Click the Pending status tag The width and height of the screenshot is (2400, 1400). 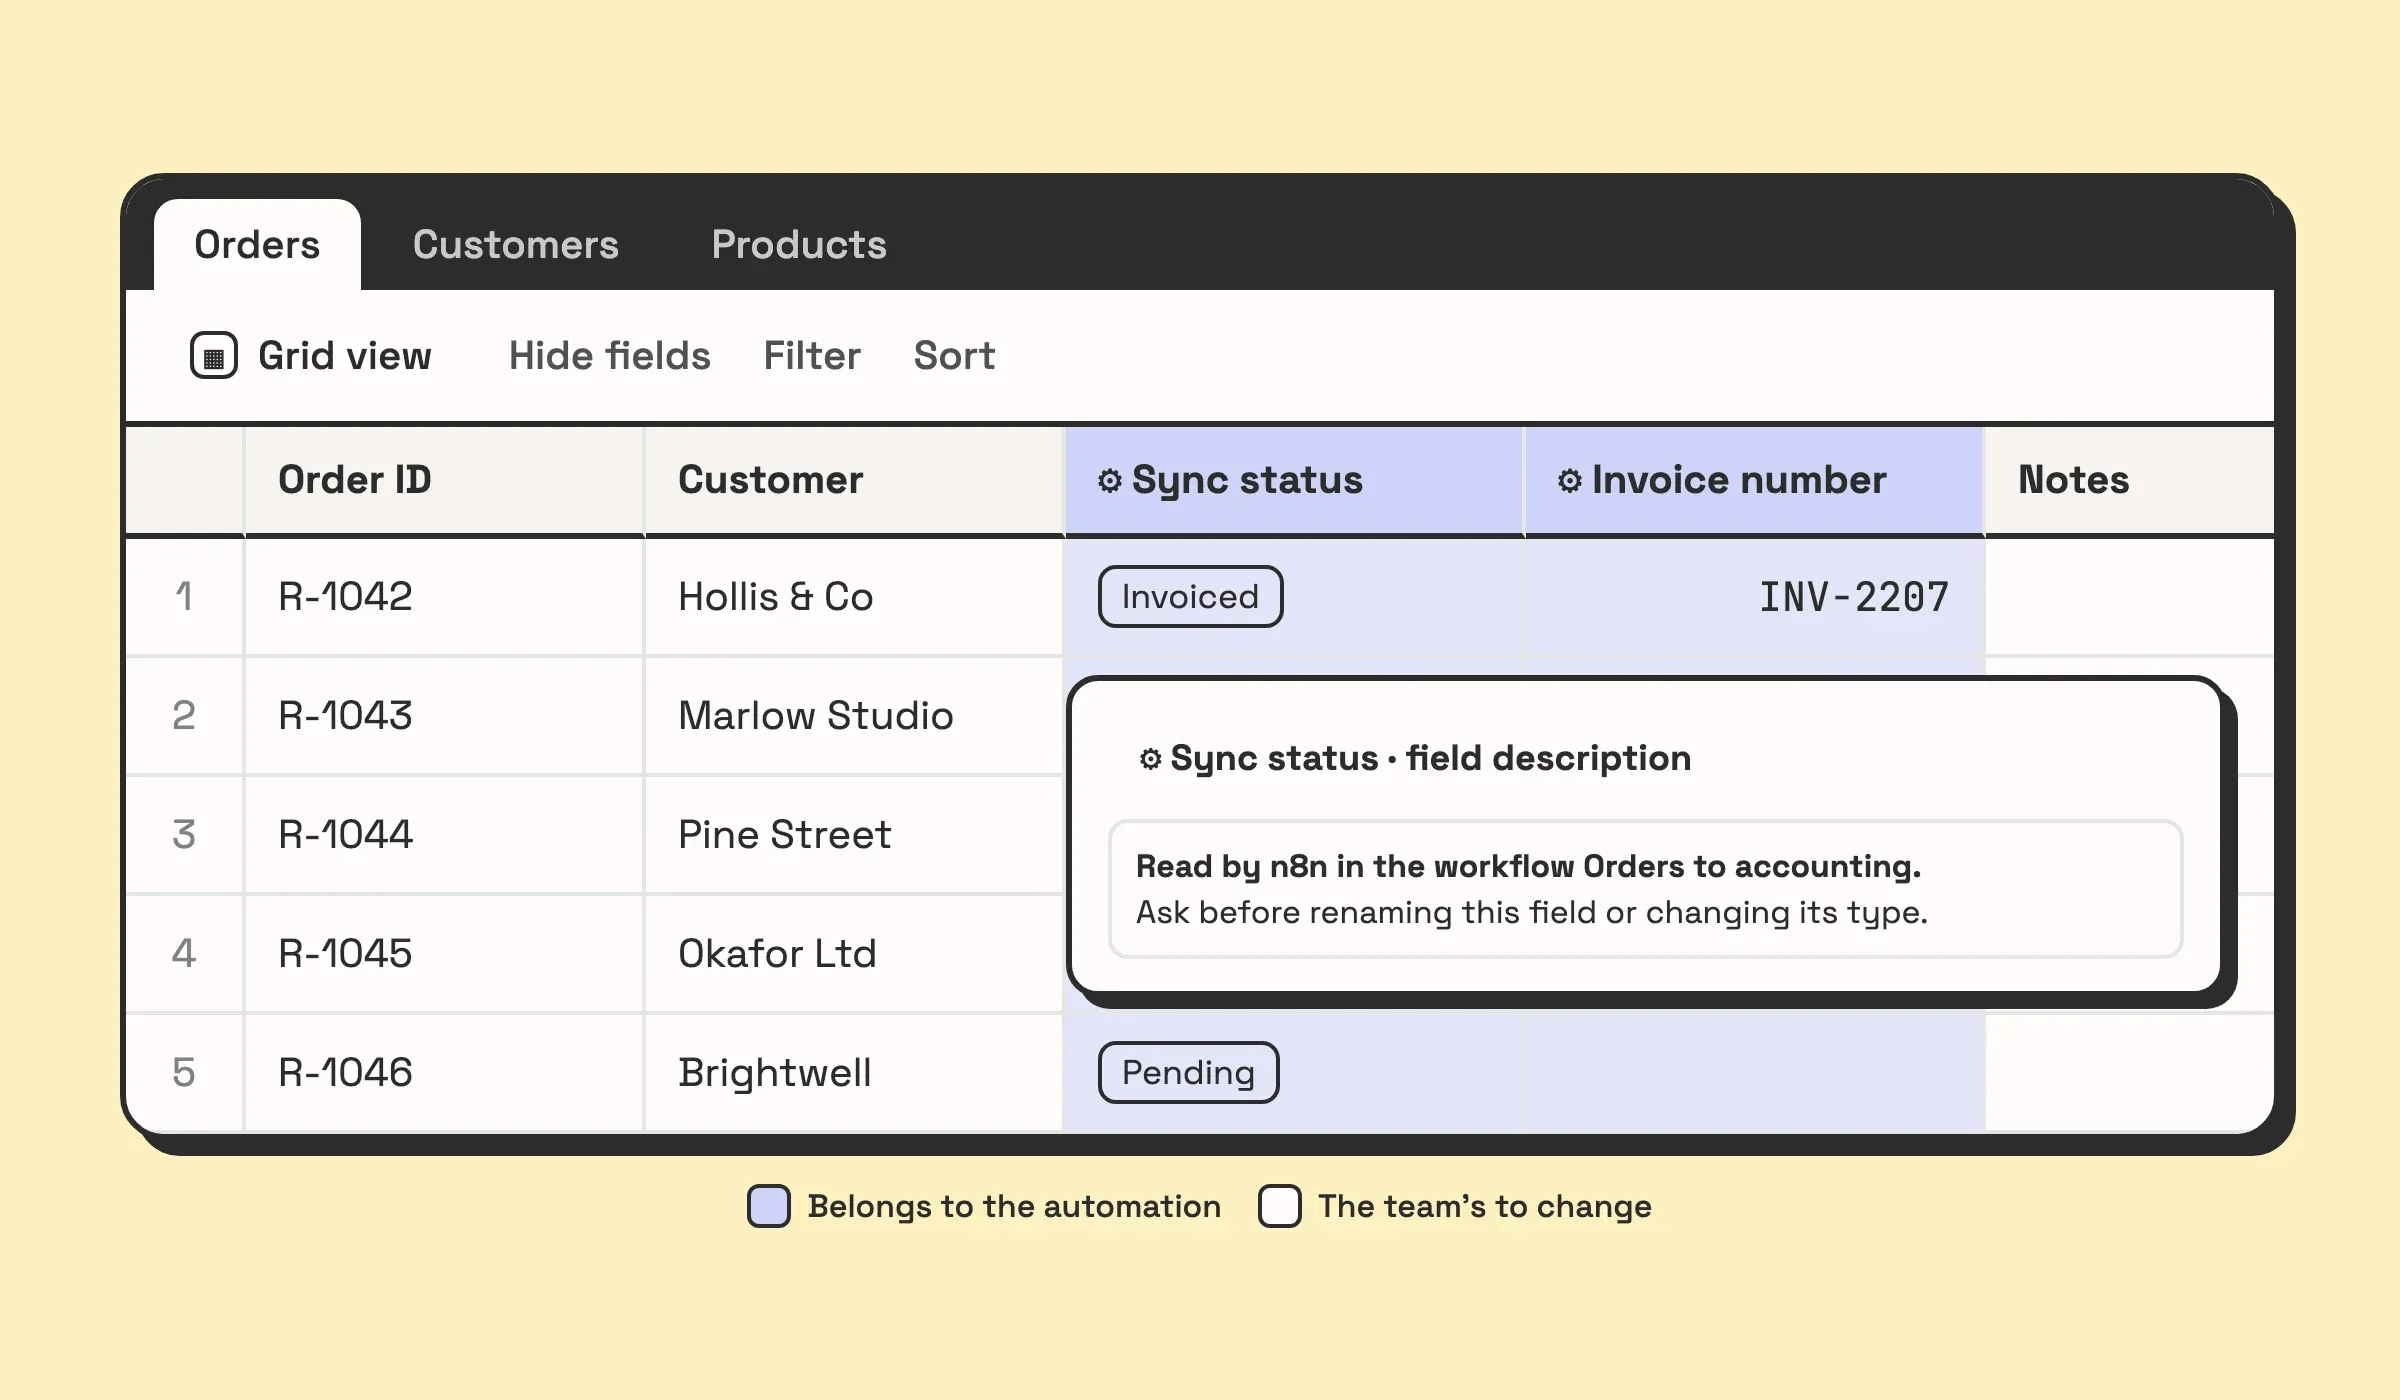click(1188, 1073)
